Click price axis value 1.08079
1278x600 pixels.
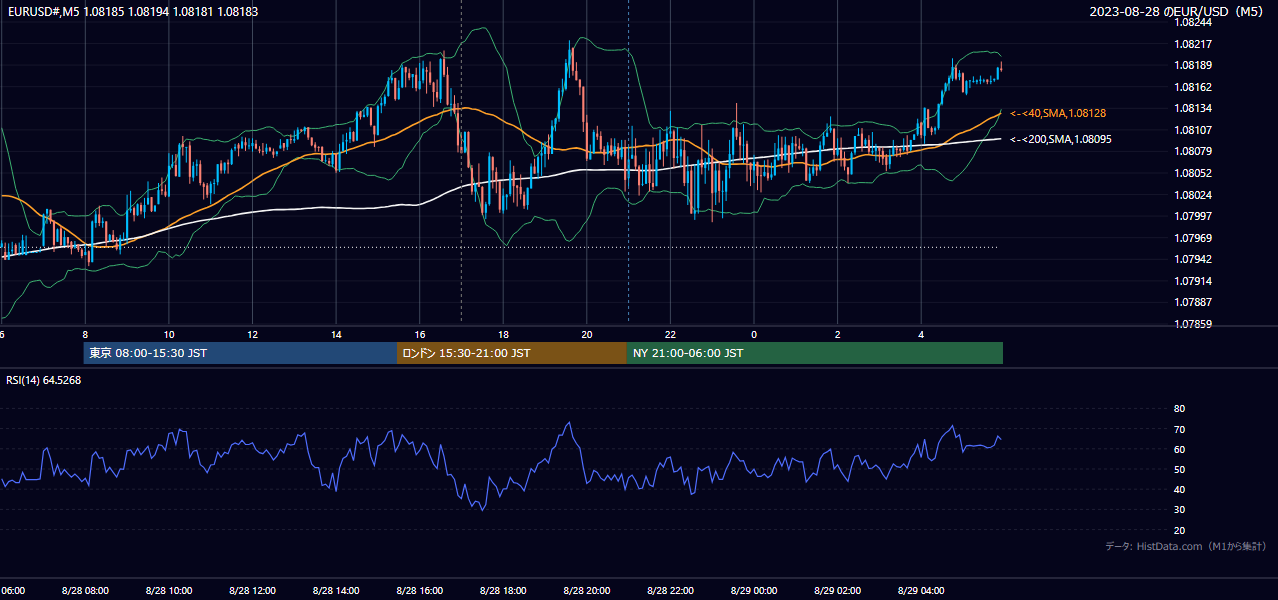click(1194, 151)
